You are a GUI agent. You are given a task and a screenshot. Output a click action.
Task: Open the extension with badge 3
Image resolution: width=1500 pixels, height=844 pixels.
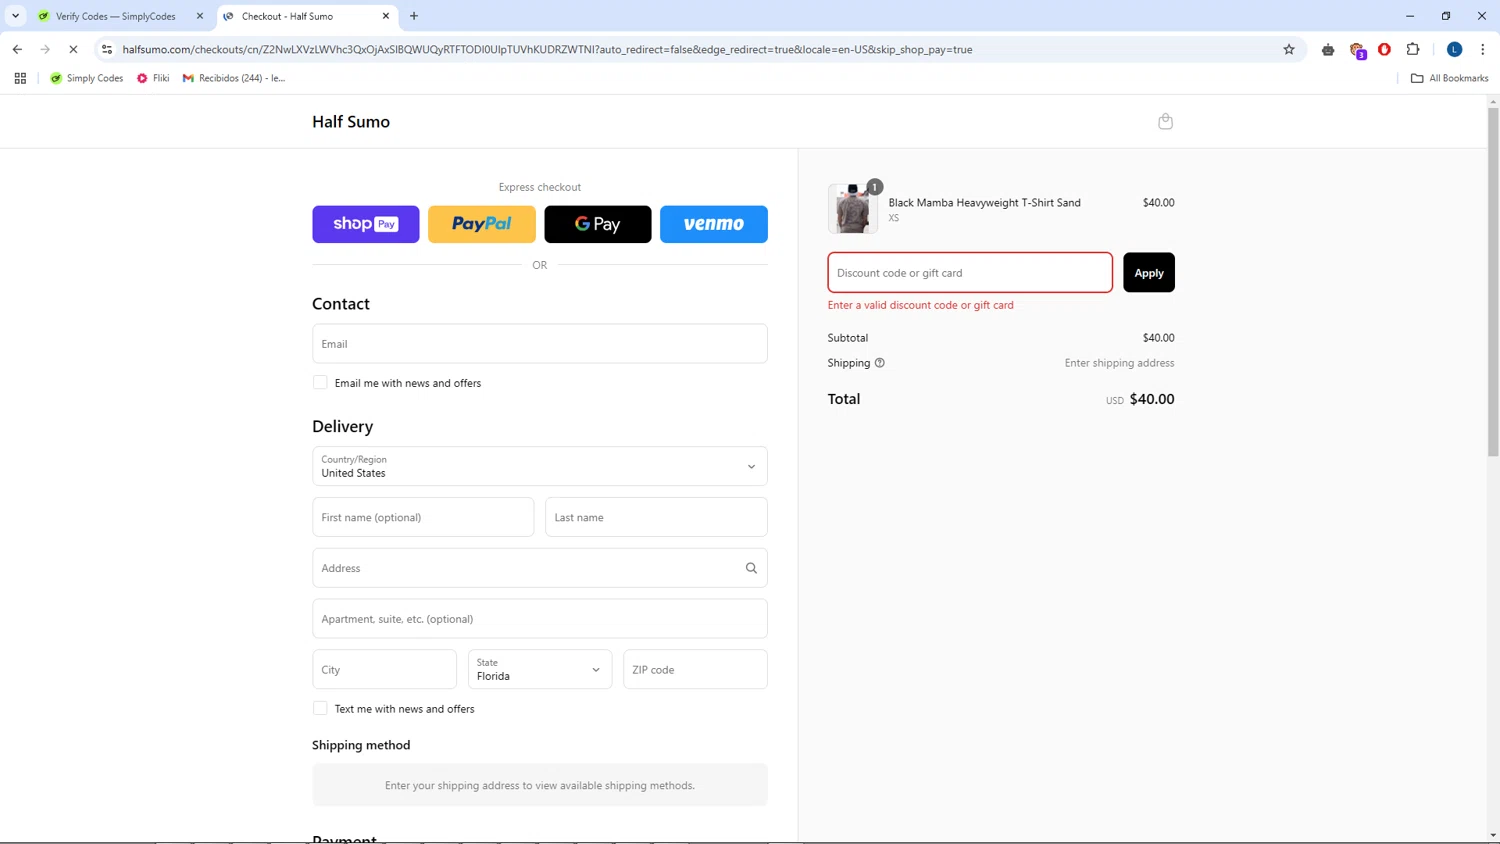tap(1357, 50)
